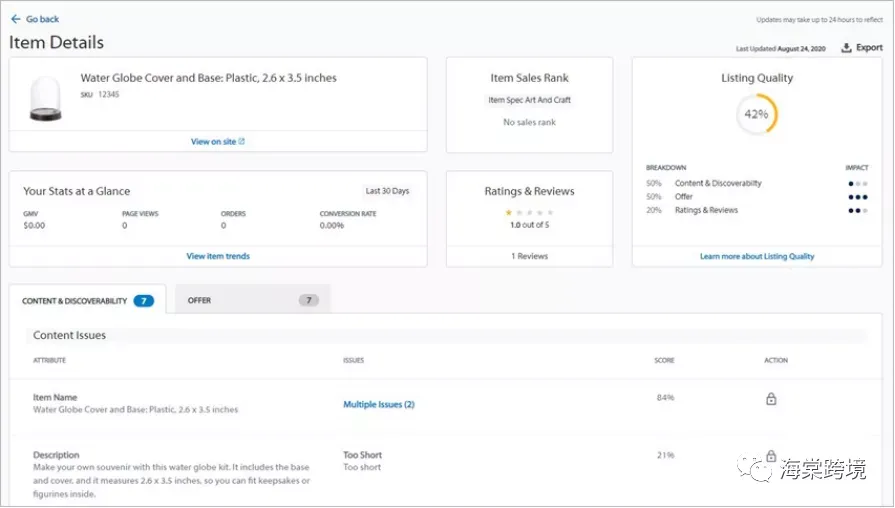Image resolution: width=895 pixels, height=508 pixels.
Task: Open Learn more about Listing Quality
Action: 757,256
